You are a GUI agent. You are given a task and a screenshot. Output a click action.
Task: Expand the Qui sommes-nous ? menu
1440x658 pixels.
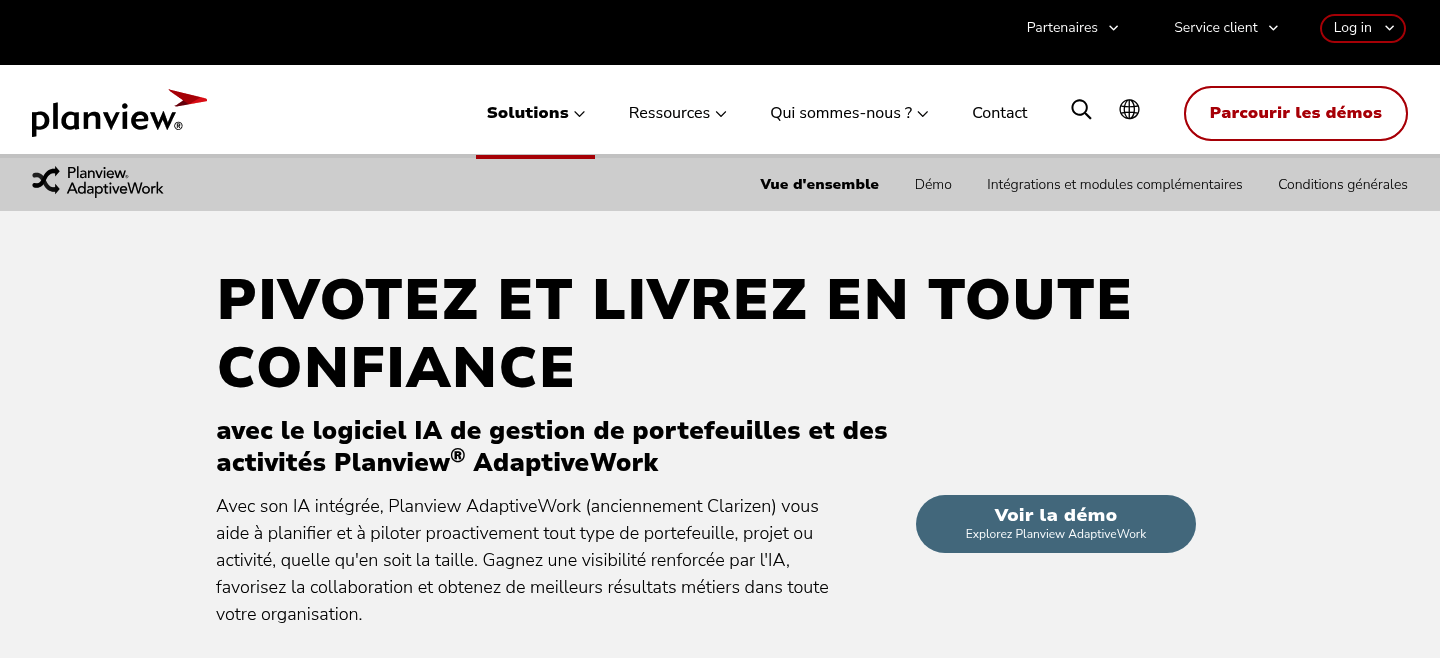point(849,113)
